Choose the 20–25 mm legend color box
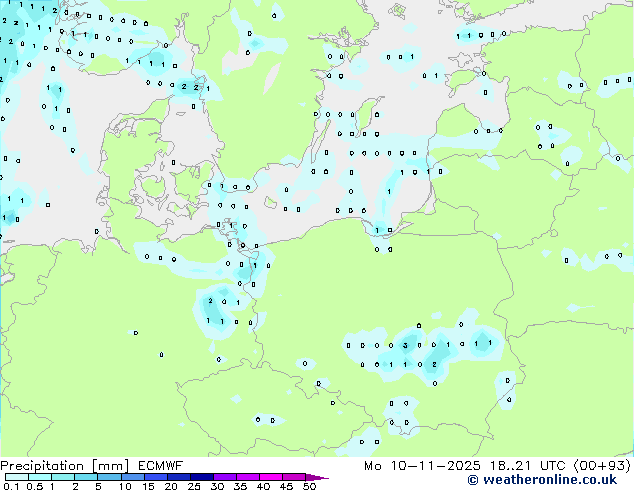This screenshot has height=490, width=634. pos(179,477)
